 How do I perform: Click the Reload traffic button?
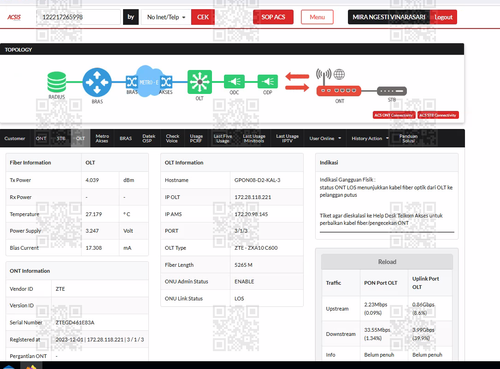pyautogui.click(x=387, y=262)
